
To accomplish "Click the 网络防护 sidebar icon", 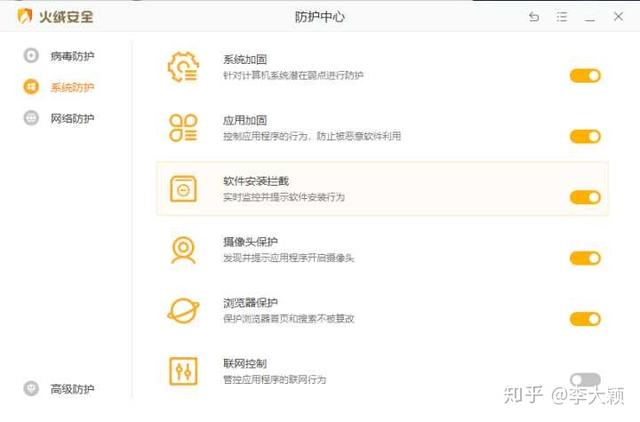I will [31, 118].
